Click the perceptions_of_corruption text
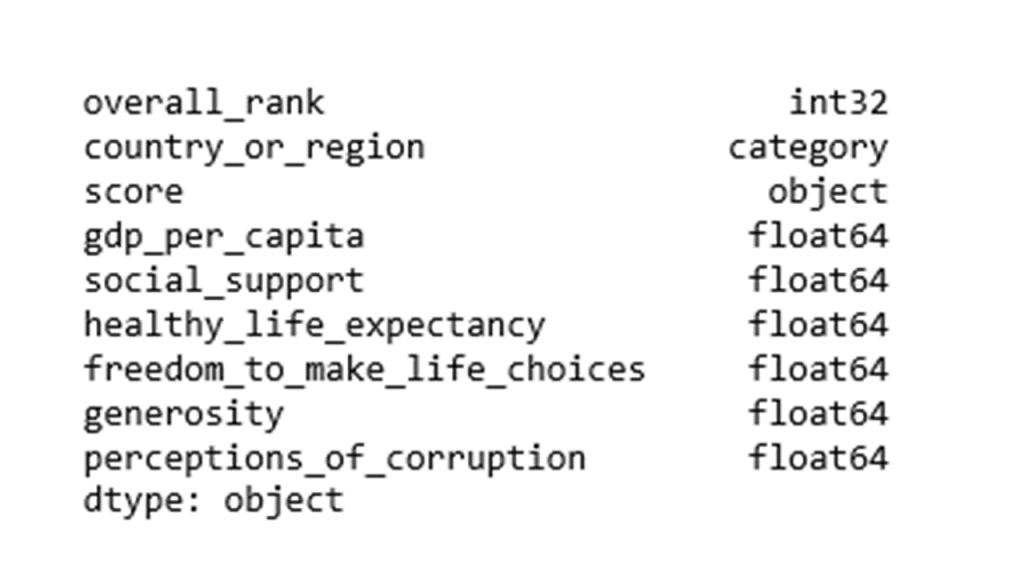Viewport: 1024px width, 576px height. coord(334,458)
